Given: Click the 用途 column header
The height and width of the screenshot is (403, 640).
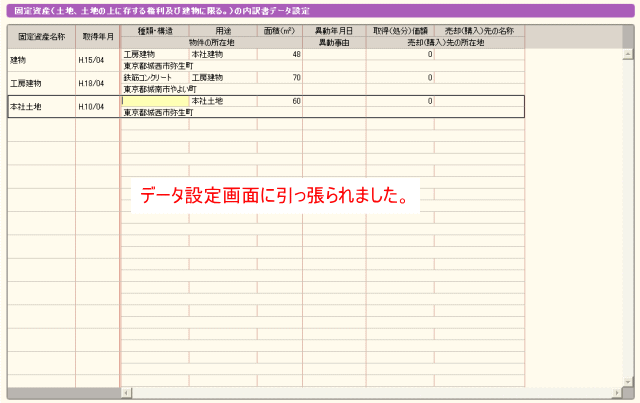Looking at the screenshot, I should point(223,31).
